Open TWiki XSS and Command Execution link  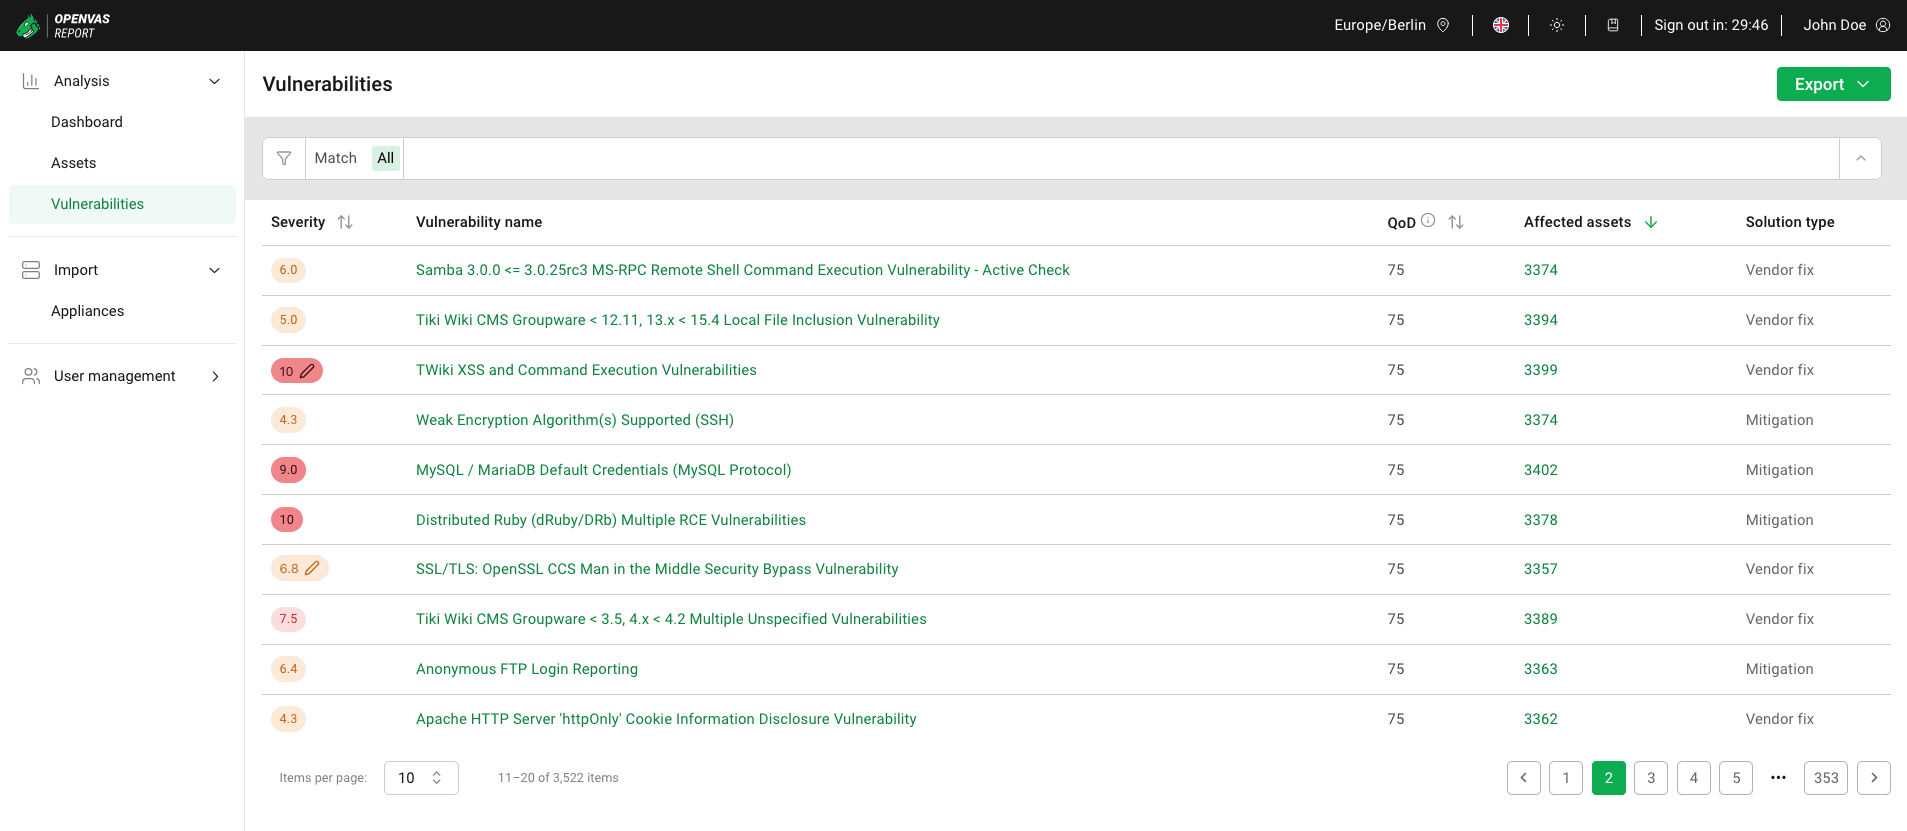click(586, 370)
